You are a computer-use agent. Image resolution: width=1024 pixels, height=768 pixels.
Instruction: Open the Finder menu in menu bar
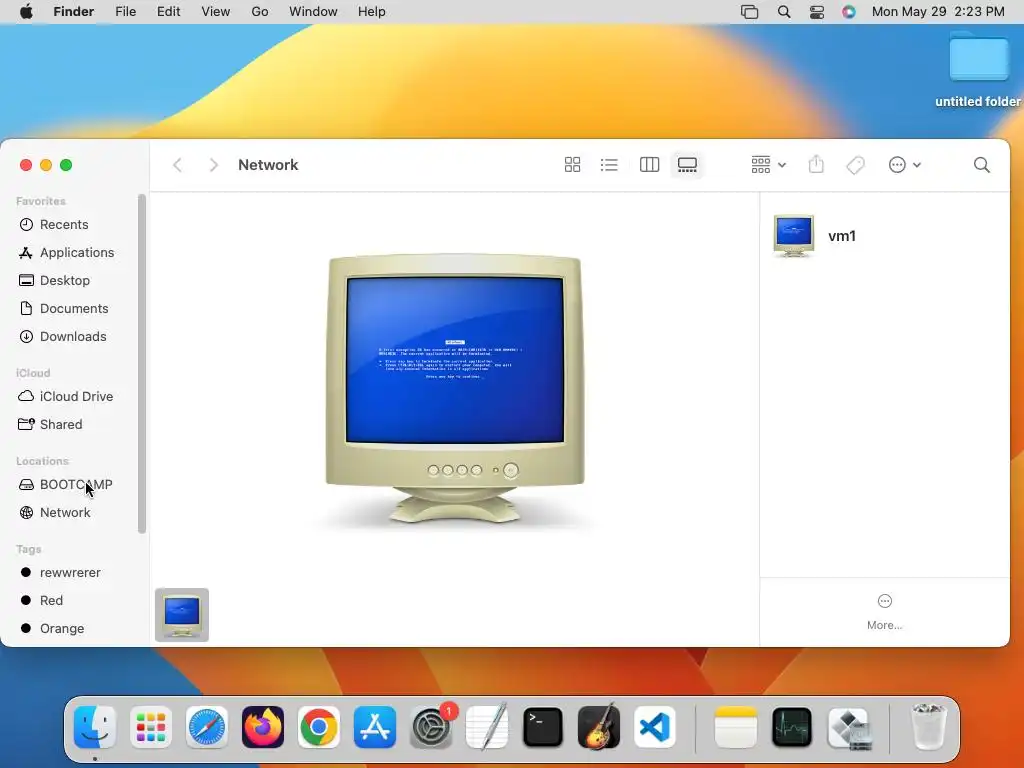coord(73,12)
